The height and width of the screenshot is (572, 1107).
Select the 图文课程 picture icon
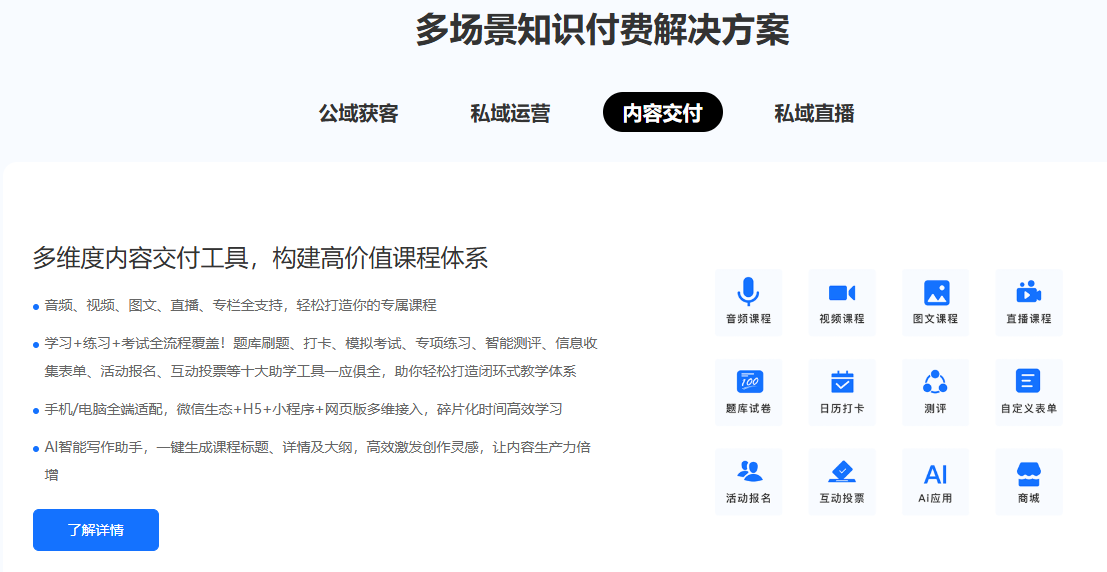pos(936,292)
